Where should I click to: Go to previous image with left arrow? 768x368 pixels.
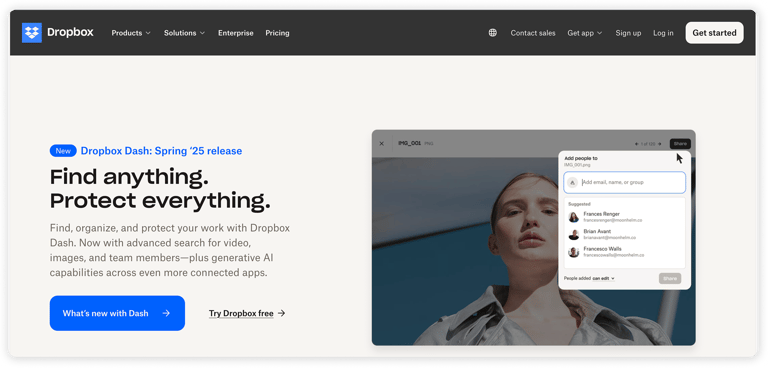coord(636,144)
